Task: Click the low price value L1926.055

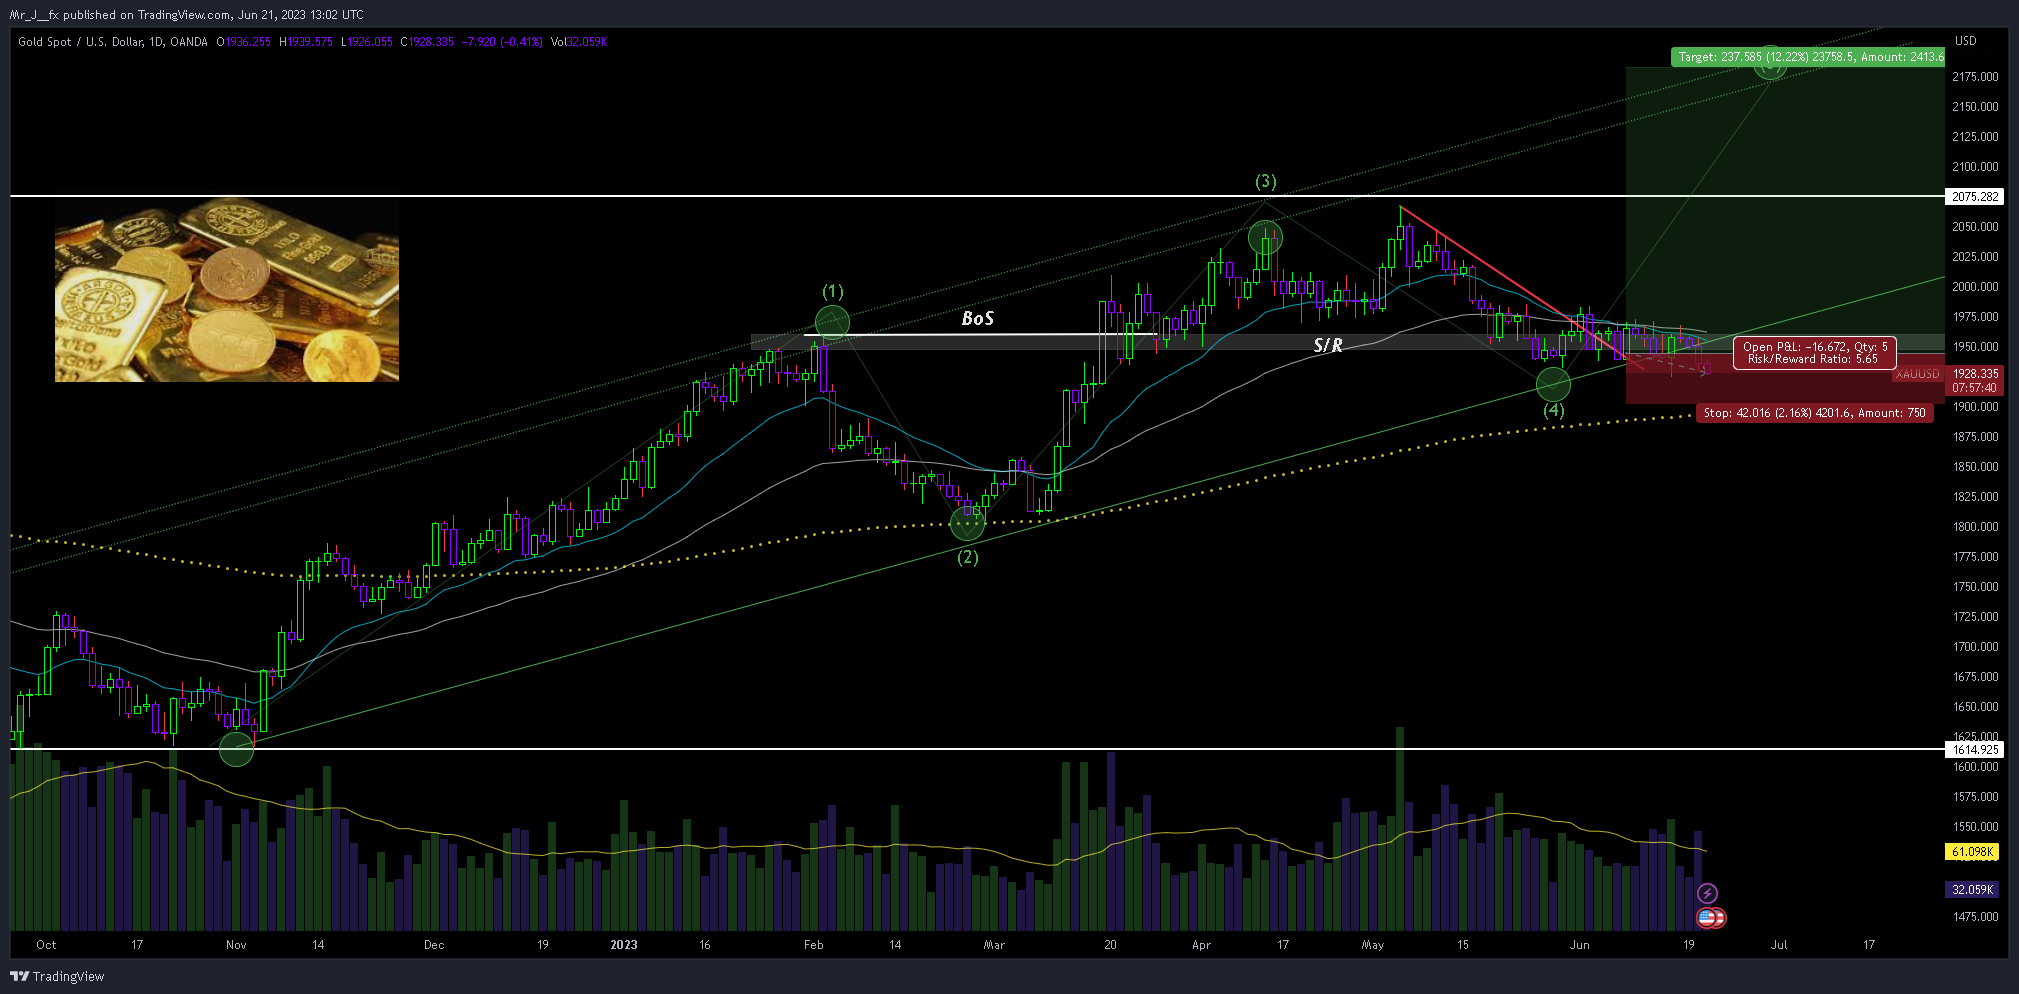Action: point(367,42)
